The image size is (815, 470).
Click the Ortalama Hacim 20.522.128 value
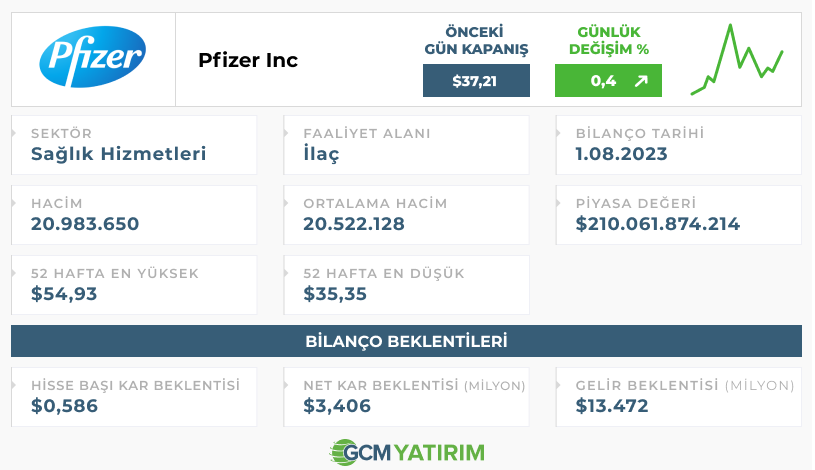tap(354, 224)
